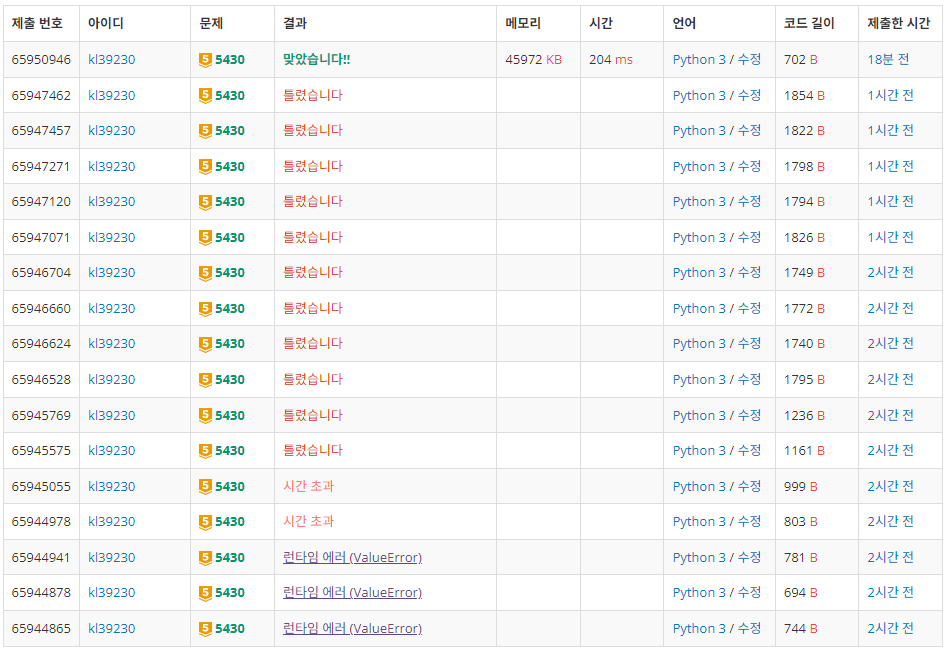
Task: Open problem 5430 link in row 65950946
Action: point(230,59)
